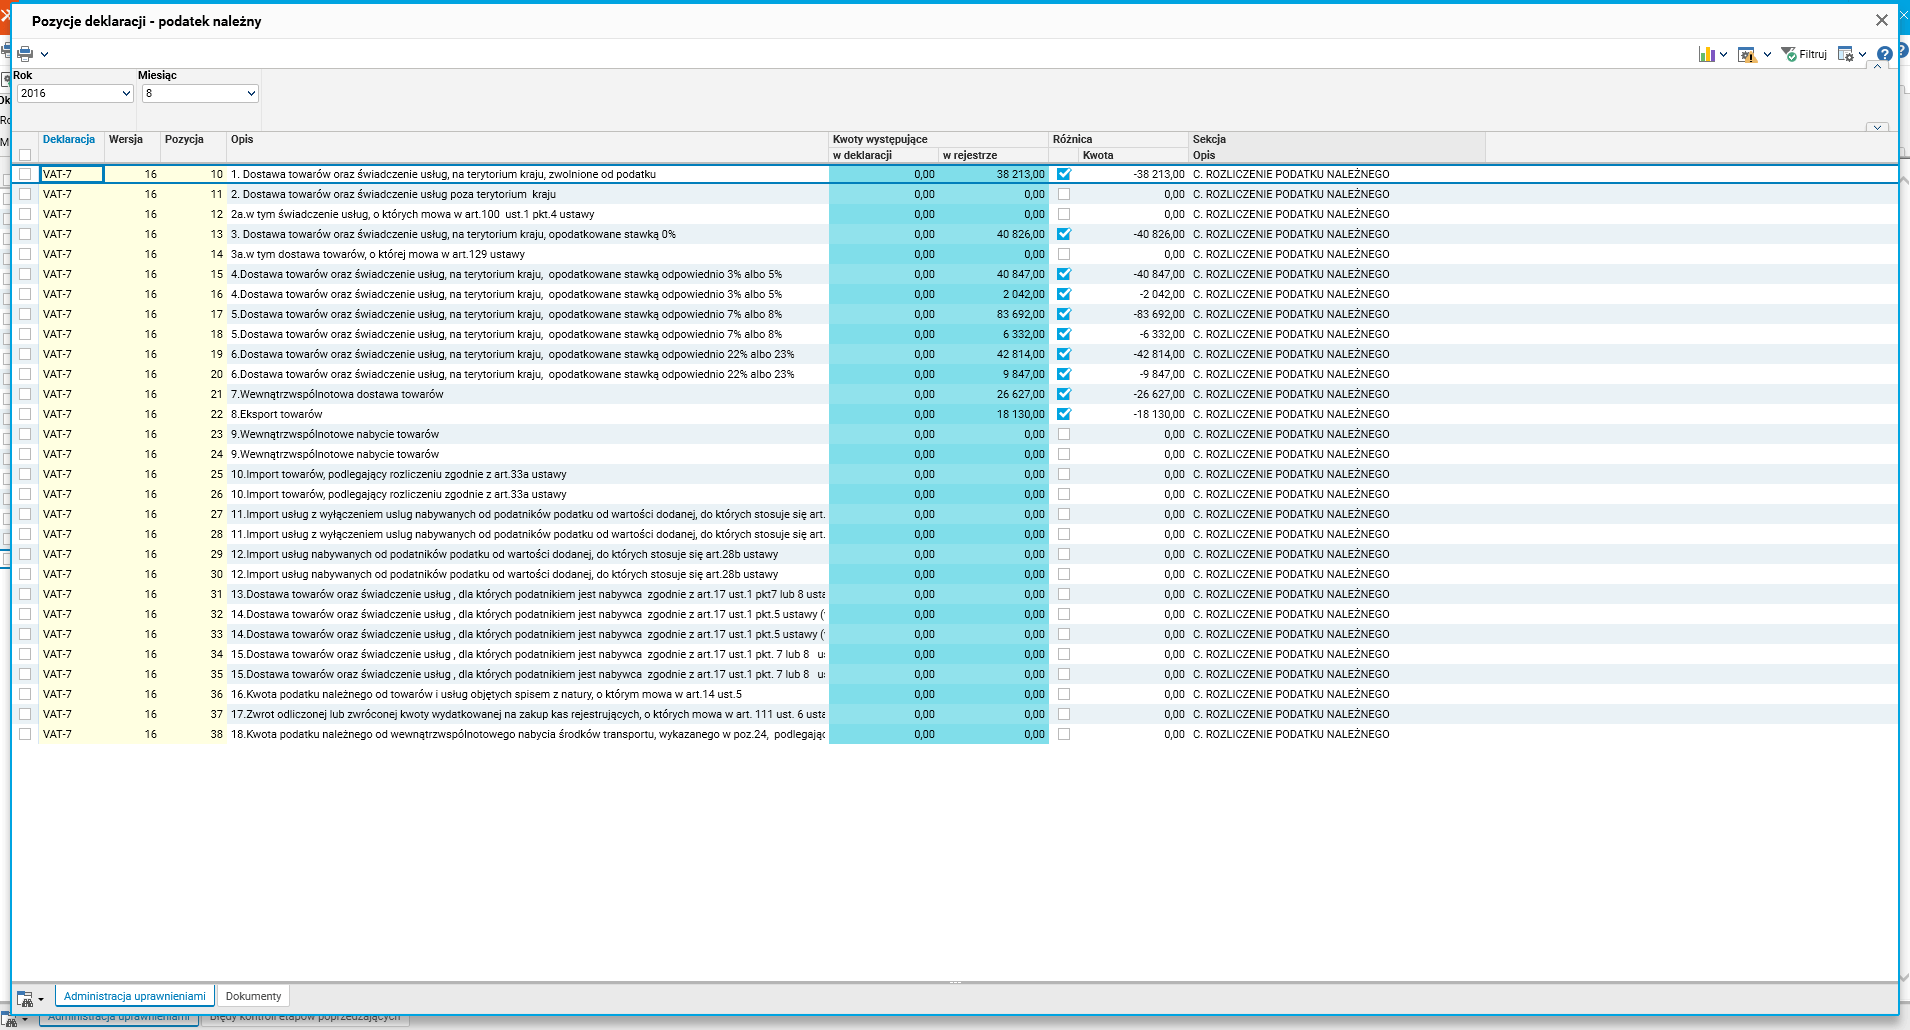Open the view settings gear icon
Image resolution: width=1910 pixels, height=1030 pixels.
click(1846, 54)
